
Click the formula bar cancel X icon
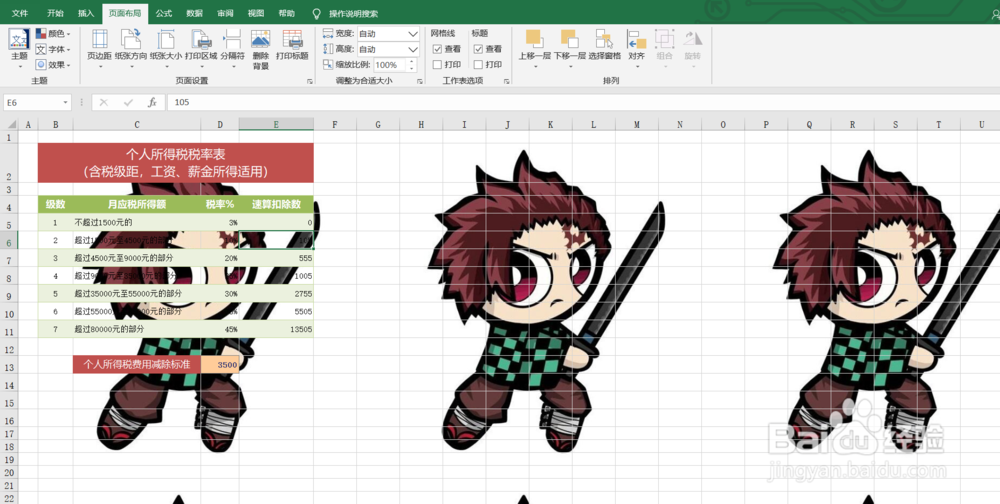pyautogui.click(x=104, y=102)
